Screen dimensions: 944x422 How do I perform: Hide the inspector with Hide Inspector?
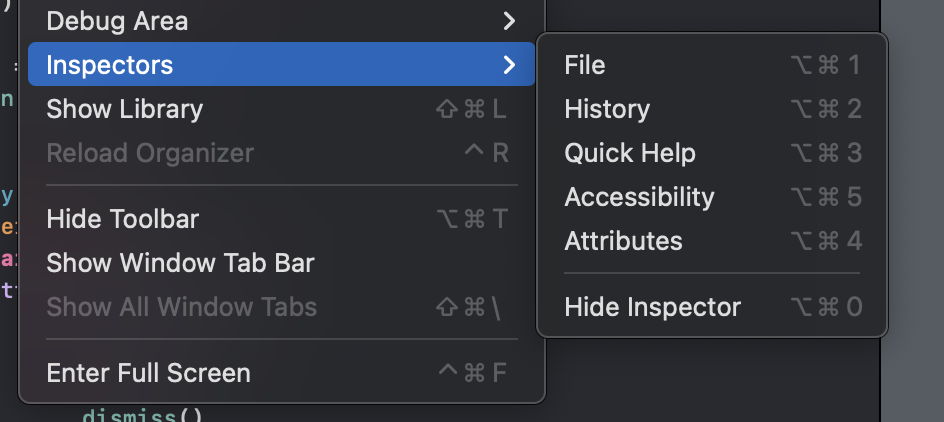point(652,307)
